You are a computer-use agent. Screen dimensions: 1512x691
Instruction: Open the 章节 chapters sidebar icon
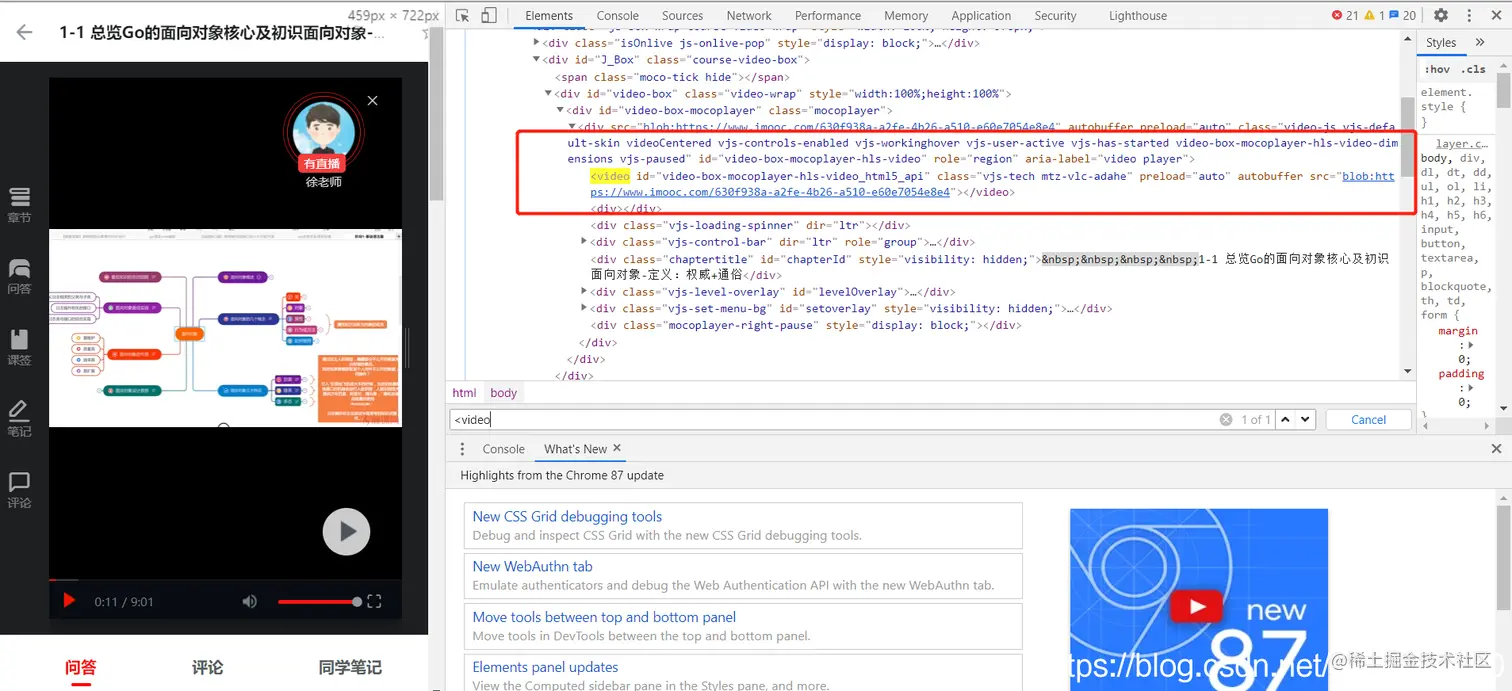[x=19, y=204]
